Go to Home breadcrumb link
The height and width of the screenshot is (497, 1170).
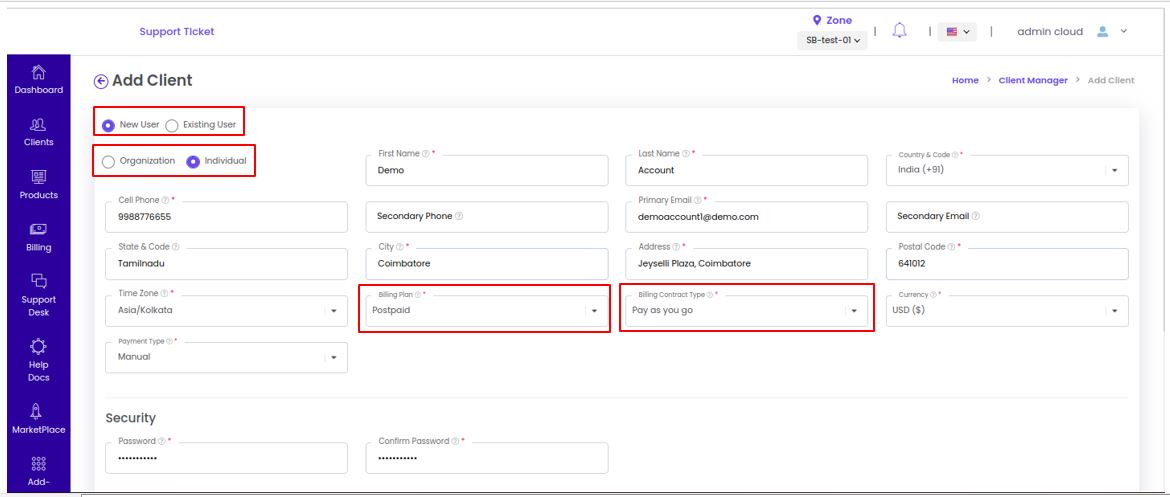tap(965, 81)
